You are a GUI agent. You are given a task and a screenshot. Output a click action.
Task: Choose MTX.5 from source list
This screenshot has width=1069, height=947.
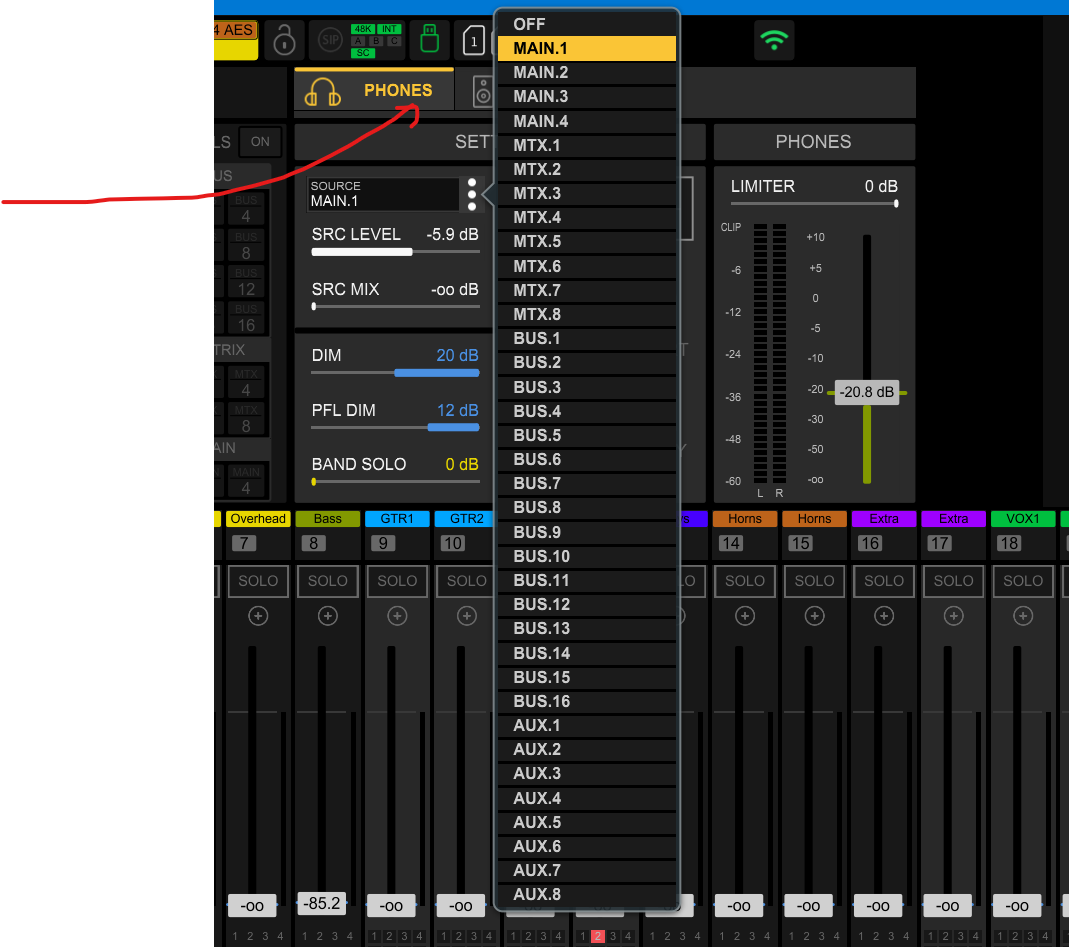tap(587, 241)
